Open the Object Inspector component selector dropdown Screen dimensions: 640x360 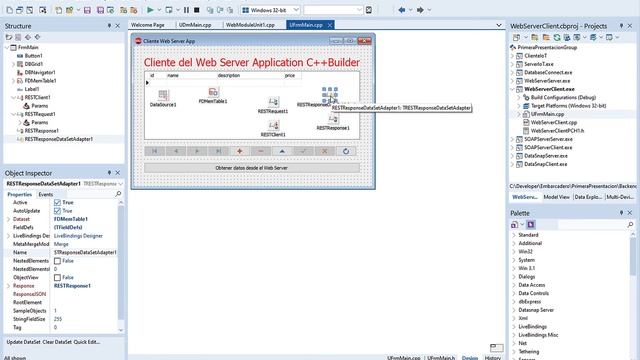coord(120,184)
